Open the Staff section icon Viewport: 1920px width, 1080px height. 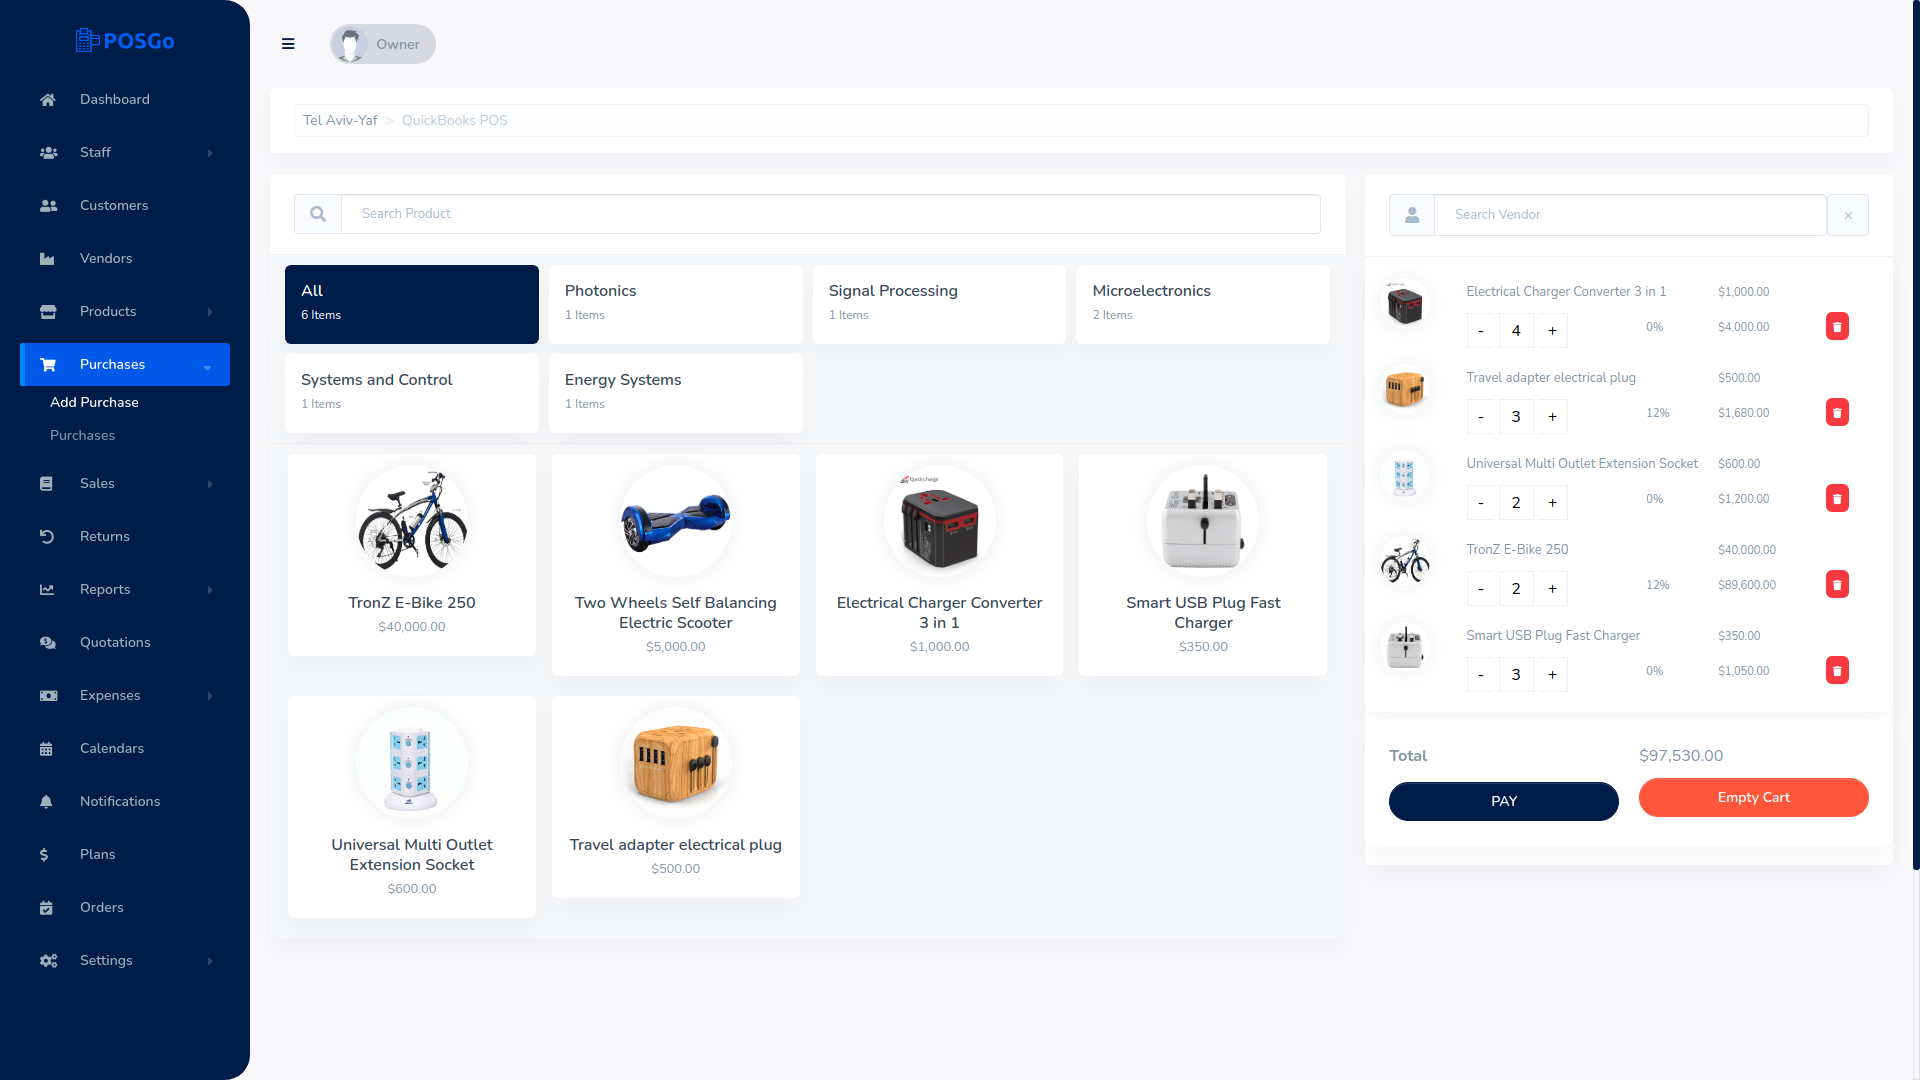point(47,152)
